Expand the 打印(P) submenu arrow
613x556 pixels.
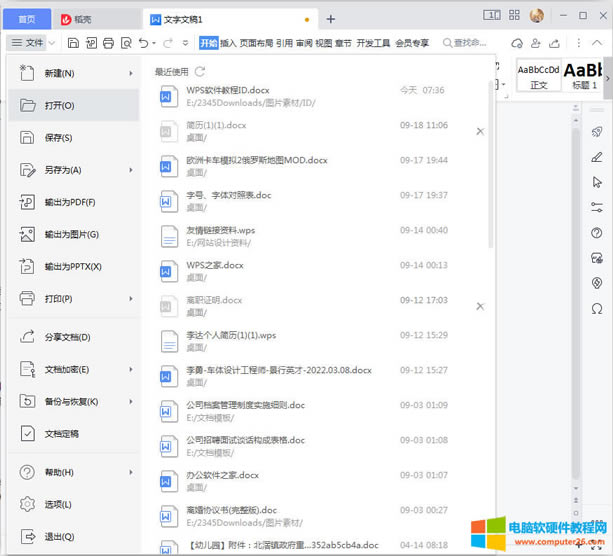[130, 298]
